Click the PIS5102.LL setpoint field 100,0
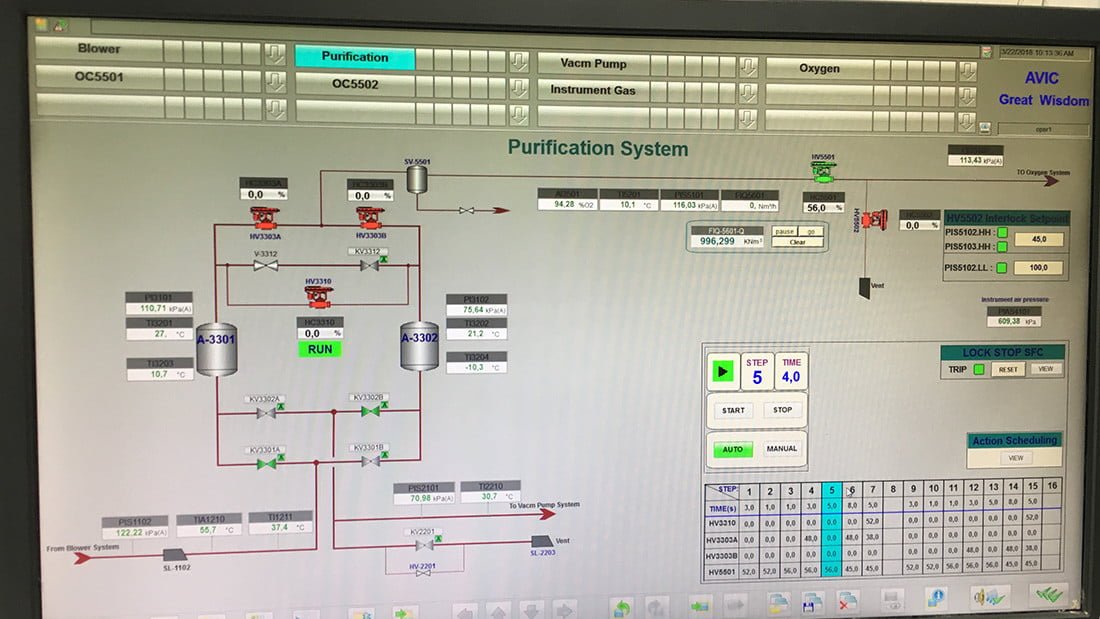The height and width of the screenshot is (619, 1100). [x=1038, y=268]
